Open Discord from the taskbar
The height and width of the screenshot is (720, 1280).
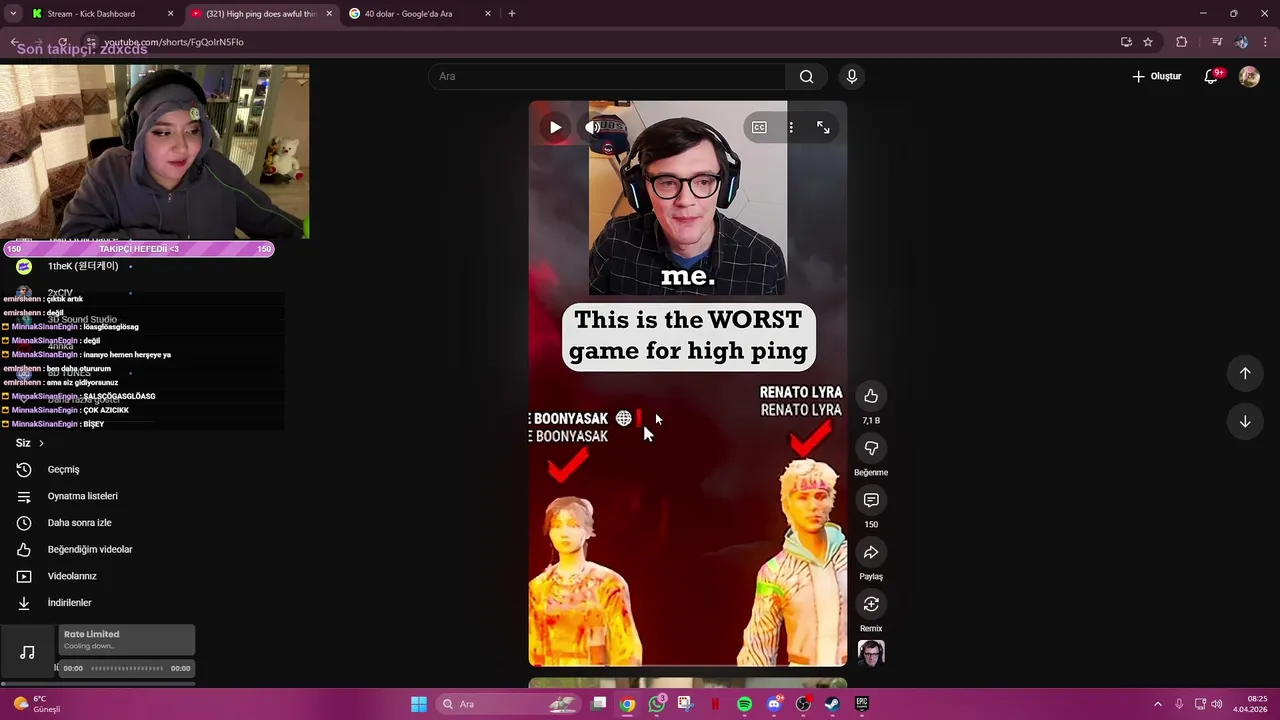pyautogui.click(x=773, y=704)
